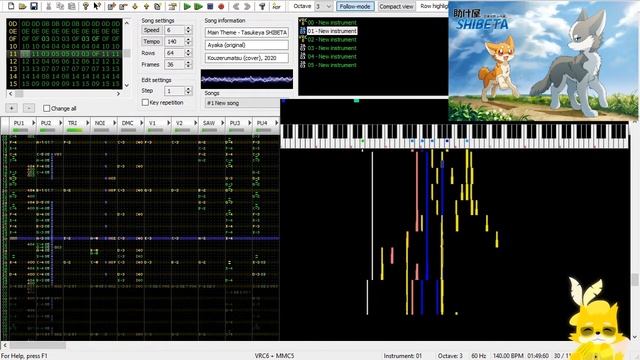Screen dimensions: 640x360
Task: Click the Duplicate frame icon
Action: (158, 6)
